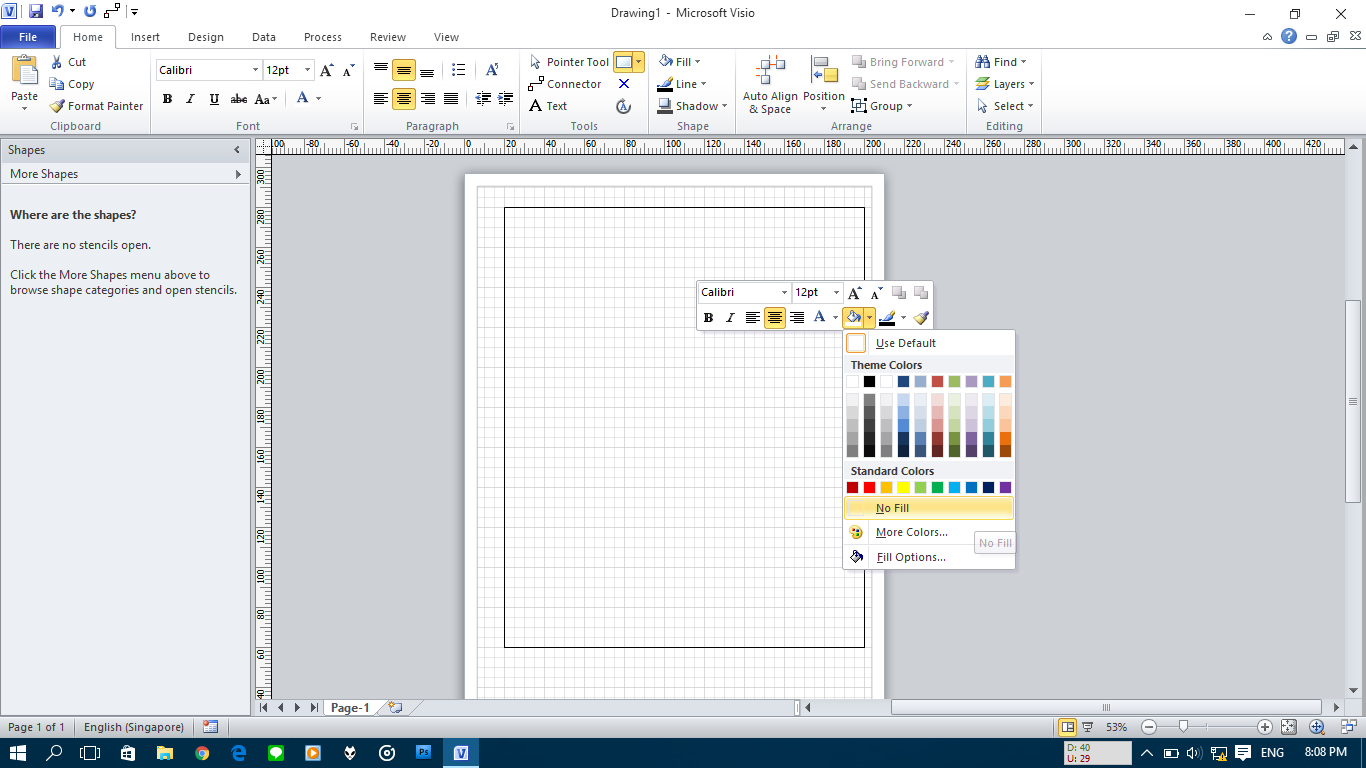Open Chrome from the taskbar
Image resolution: width=1366 pixels, height=768 pixels.
pos(202,752)
